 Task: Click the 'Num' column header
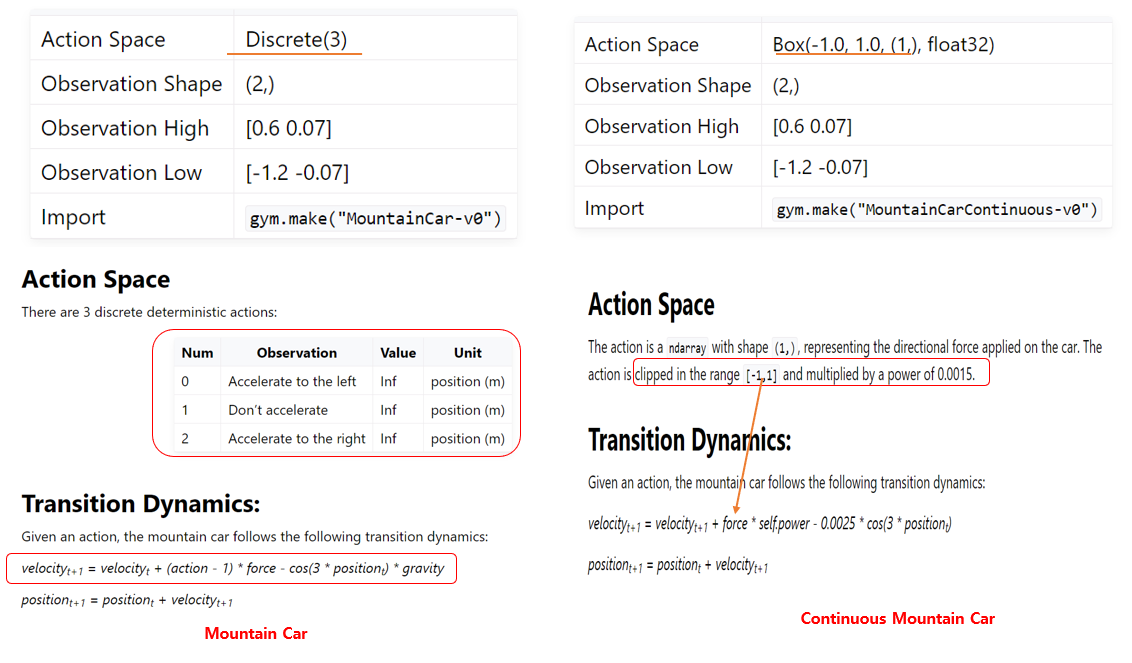click(x=197, y=352)
